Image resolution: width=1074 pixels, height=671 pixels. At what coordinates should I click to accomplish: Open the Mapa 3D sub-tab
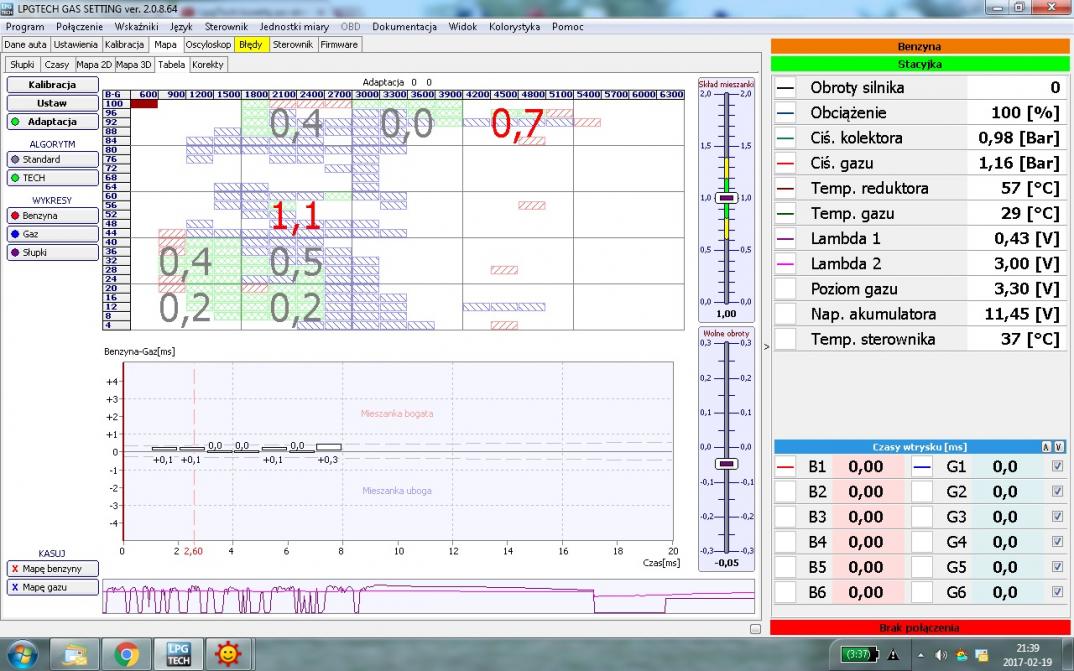tap(134, 64)
